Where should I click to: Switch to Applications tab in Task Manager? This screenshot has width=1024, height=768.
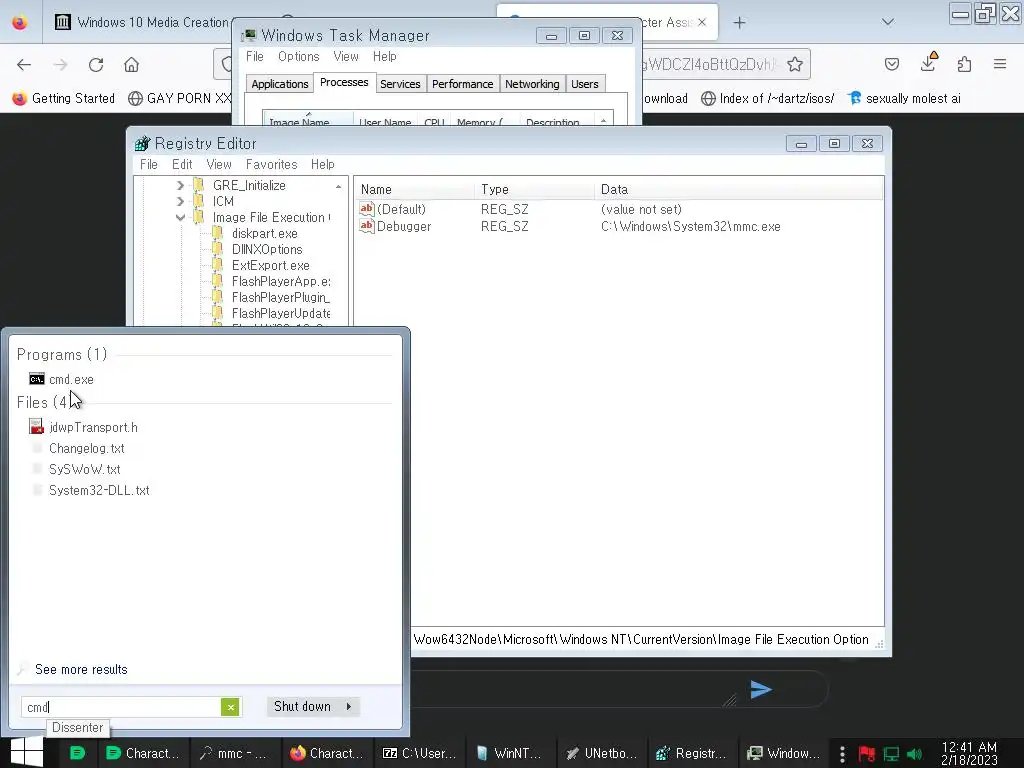[x=280, y=84]
